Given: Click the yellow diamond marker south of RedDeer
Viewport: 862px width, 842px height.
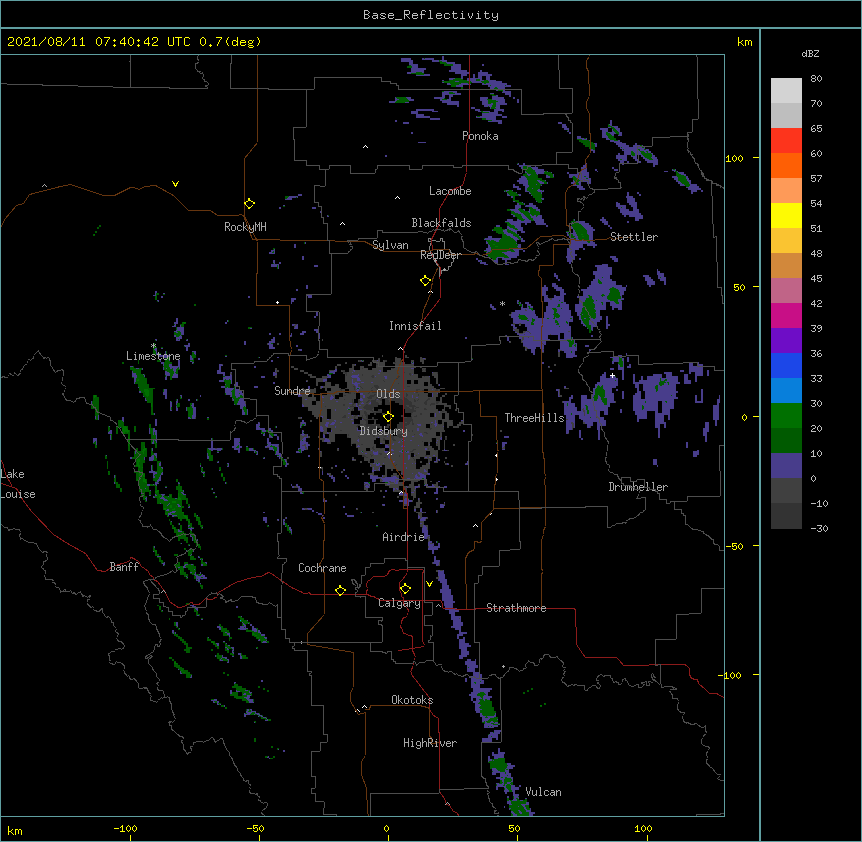Looking at the screenshot, I should tap(426, 281).
